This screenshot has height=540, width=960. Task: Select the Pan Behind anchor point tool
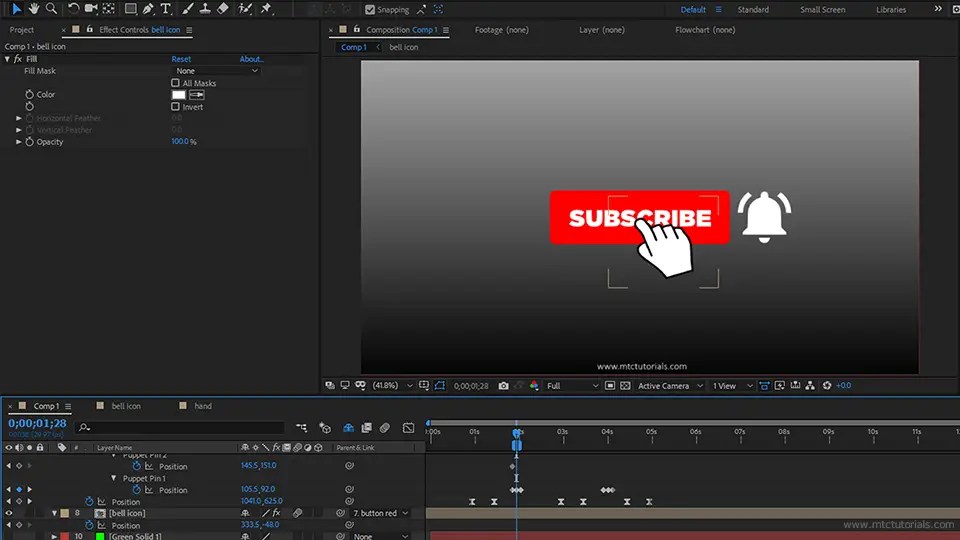click(109, 9)
